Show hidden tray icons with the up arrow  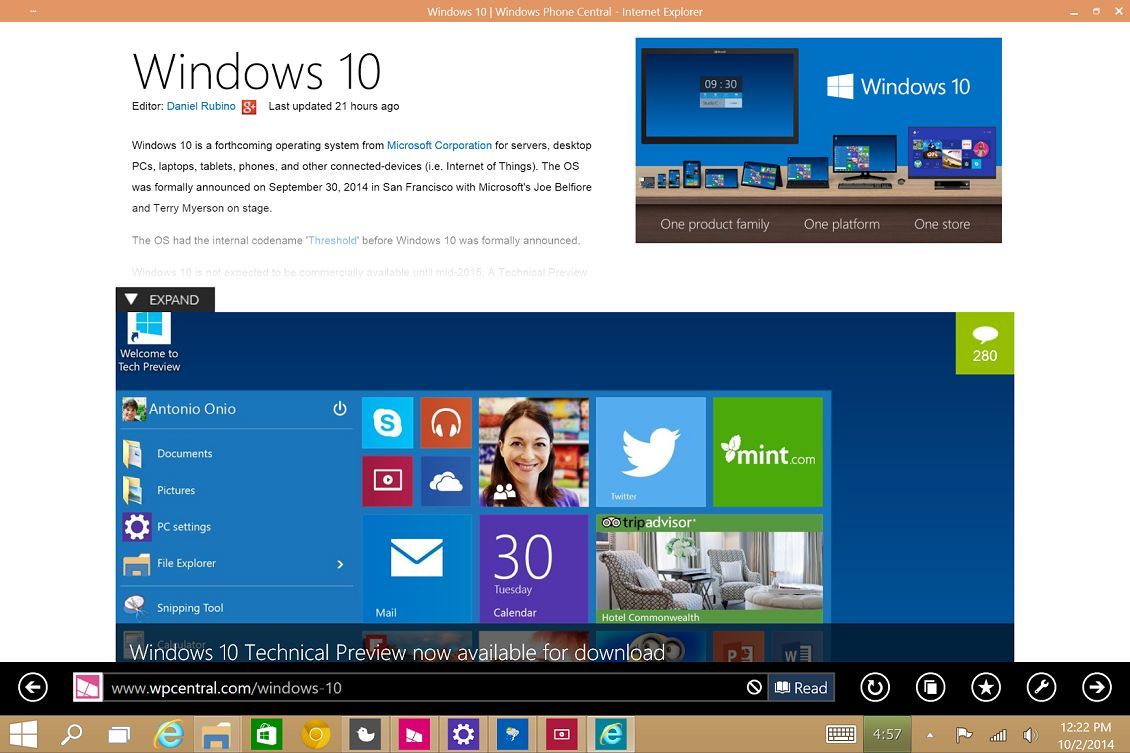(x=929, y=733)
